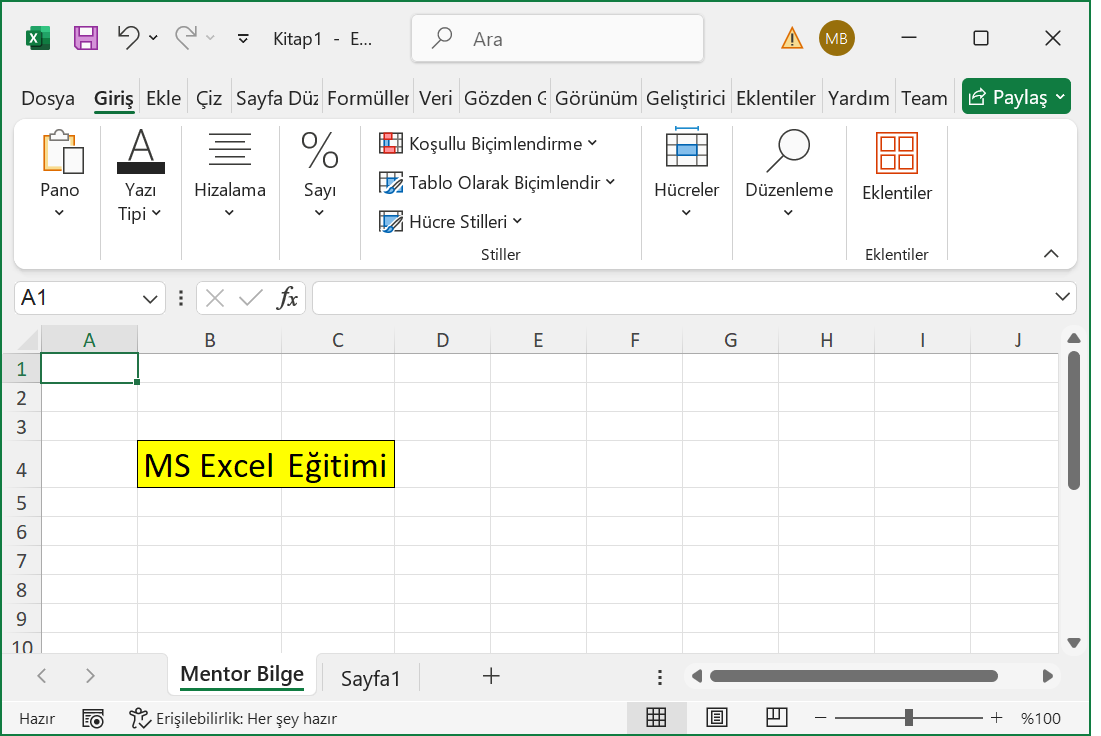Image resolution: width=1101 pixels, height=736 pixels.
Task: Click the Select All corner triangle
Action: [28, 340]
